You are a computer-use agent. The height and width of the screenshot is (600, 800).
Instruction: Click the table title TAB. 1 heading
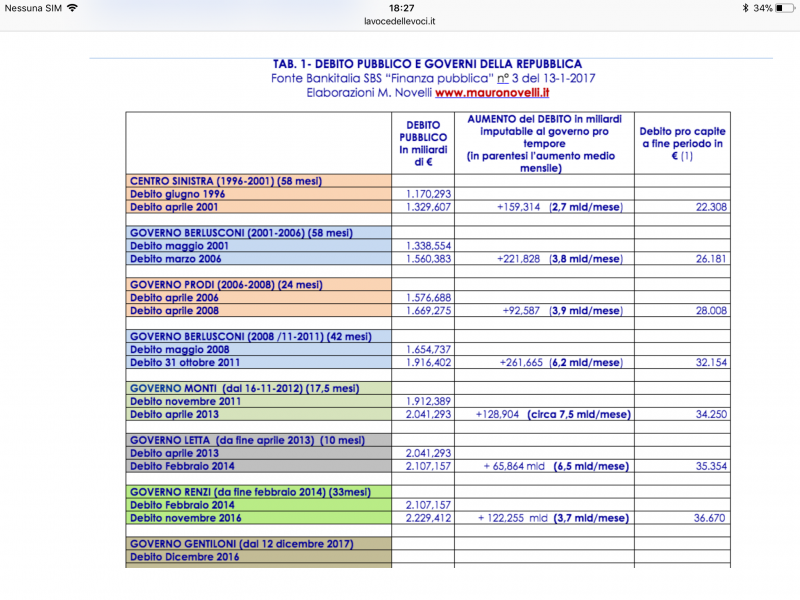(x=427, y=64)
